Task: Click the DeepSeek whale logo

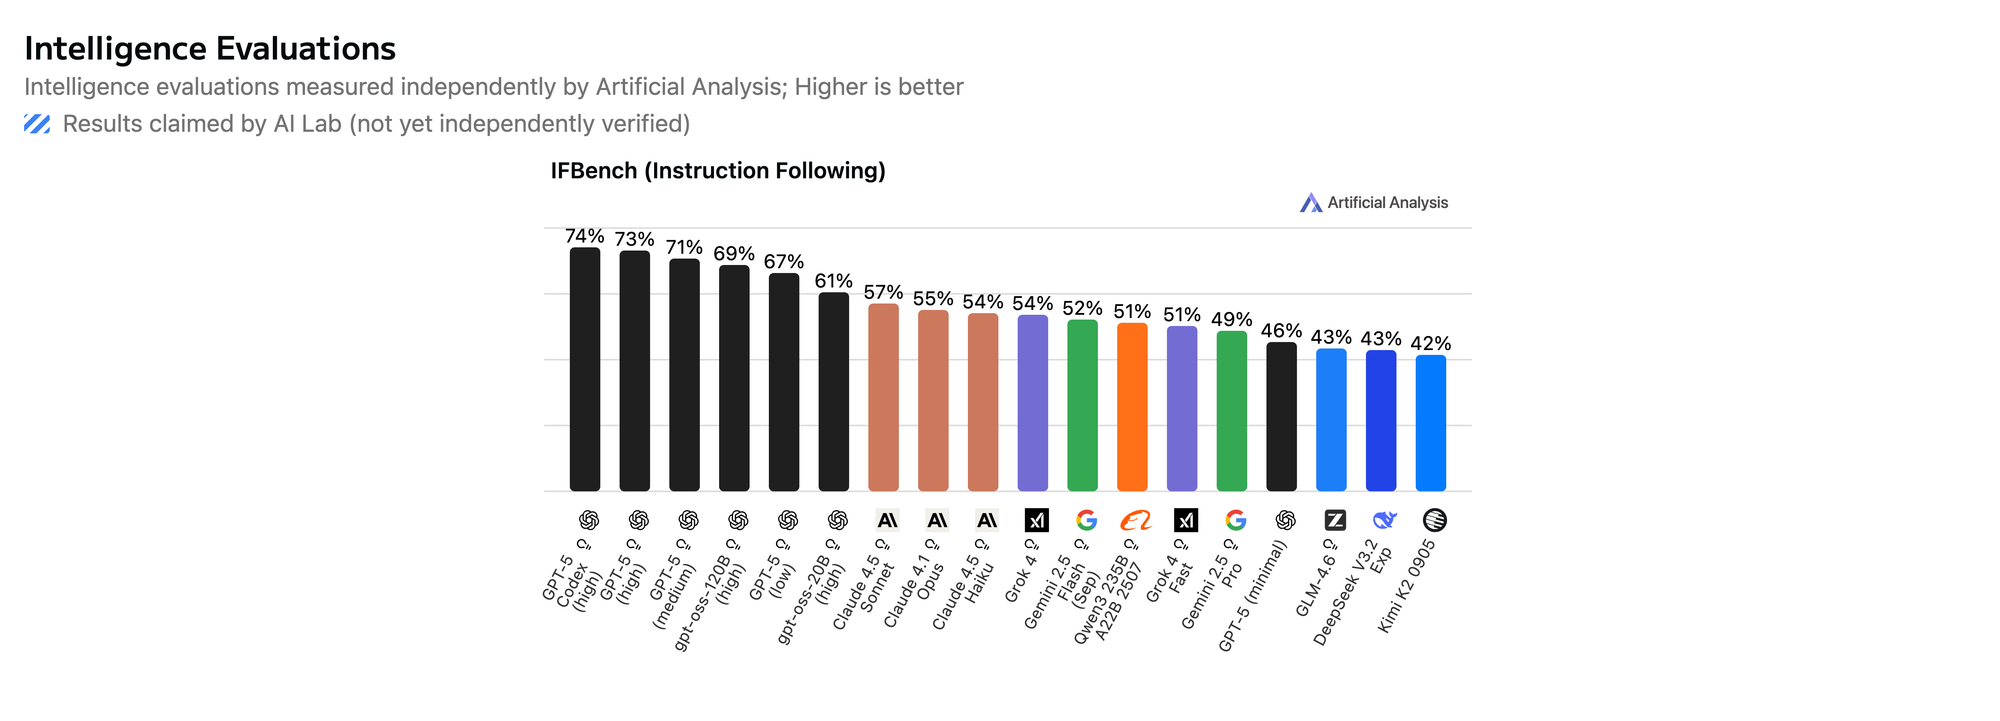Action: point(1384,520)
